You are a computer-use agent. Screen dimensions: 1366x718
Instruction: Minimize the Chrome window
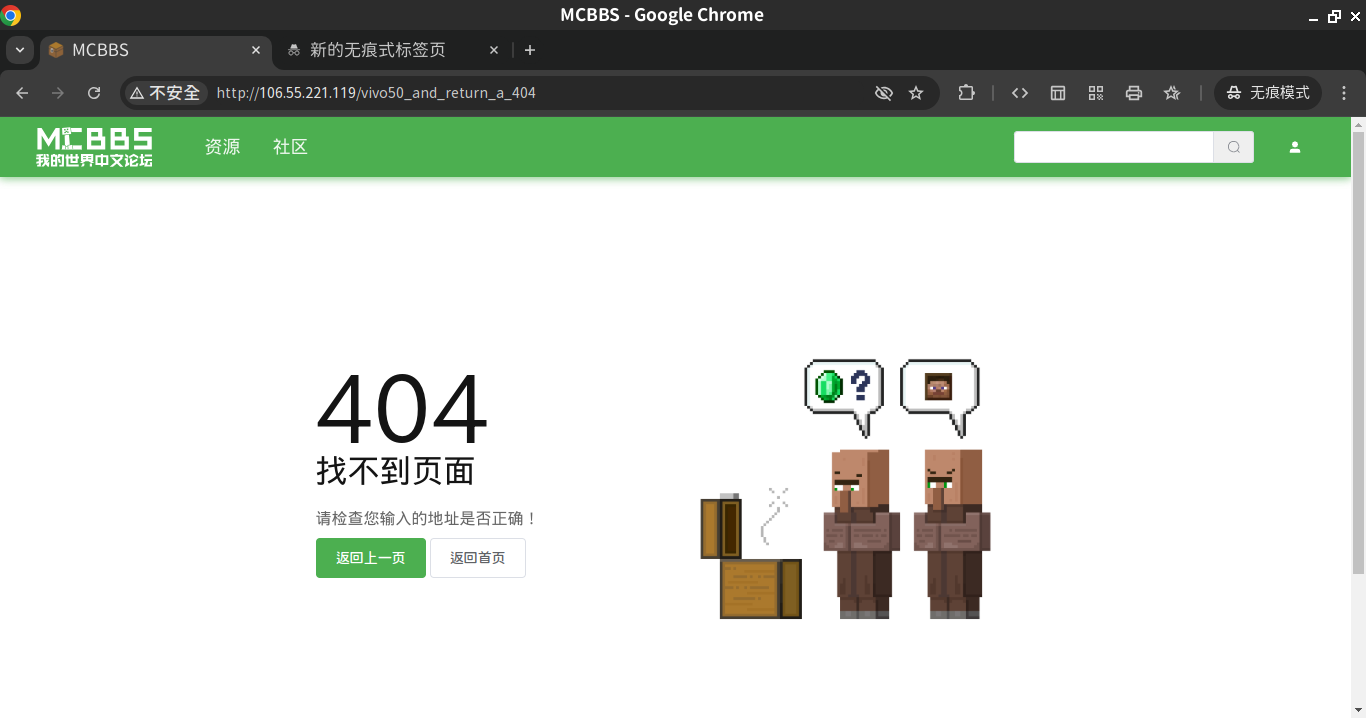1314,16
